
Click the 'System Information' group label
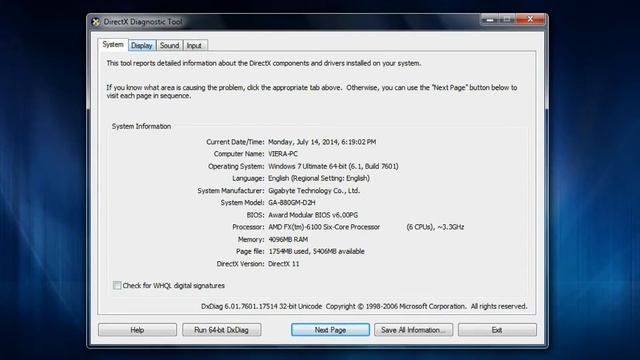[141, 127]
